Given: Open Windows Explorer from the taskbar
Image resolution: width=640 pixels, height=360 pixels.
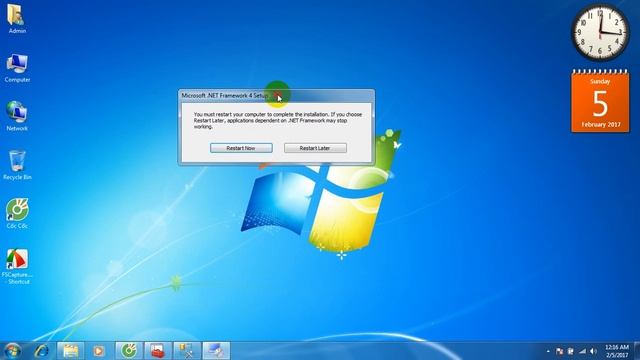Looking at the screenshot, I should [70, 351].
